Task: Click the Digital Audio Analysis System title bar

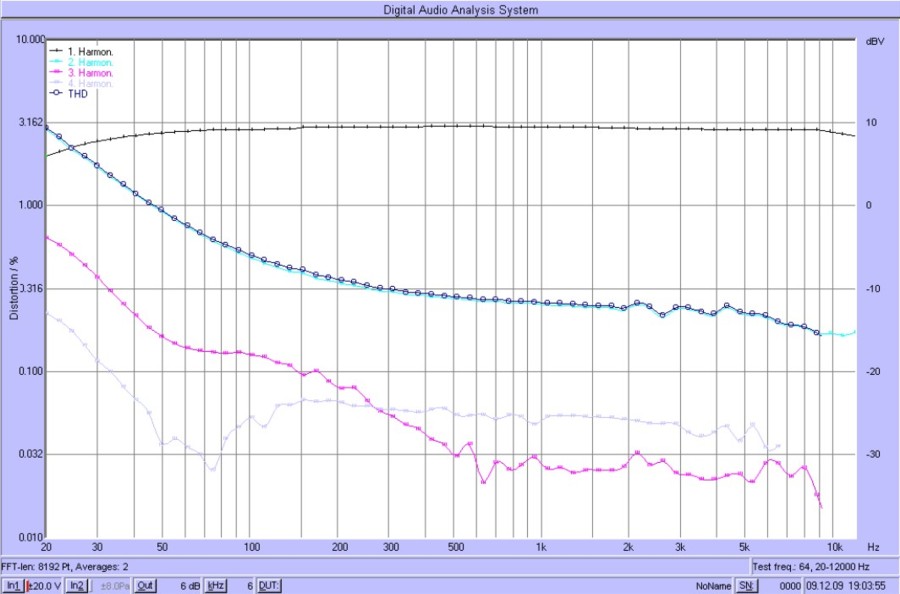Action: click(461, 10)
